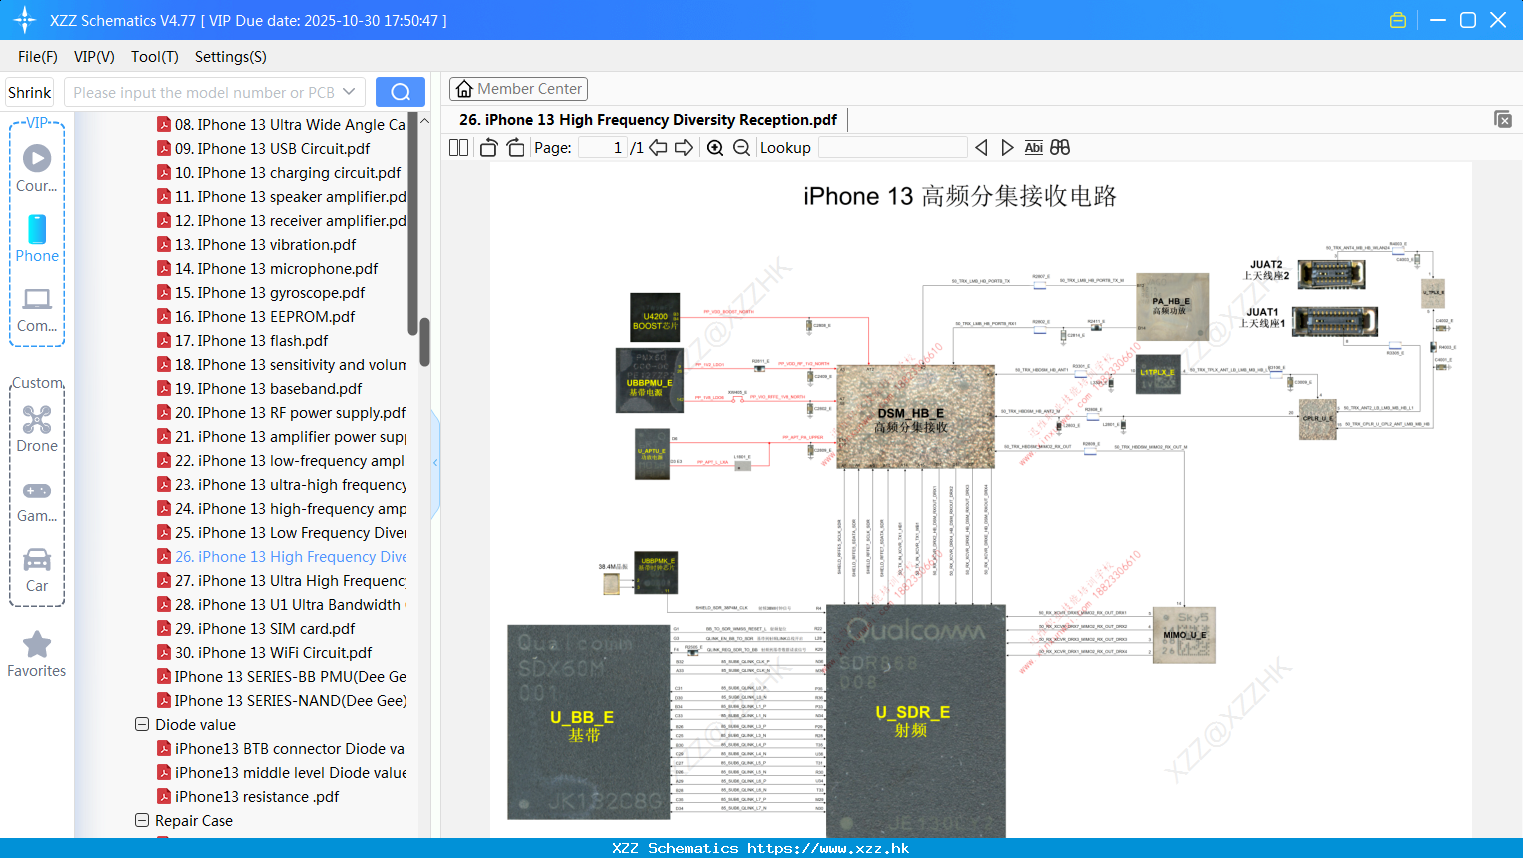The height and width of the screenshot is (858, 1523).
Task: Select the PA_HB_E amplifier chip
Action: tap(1173, 306)
